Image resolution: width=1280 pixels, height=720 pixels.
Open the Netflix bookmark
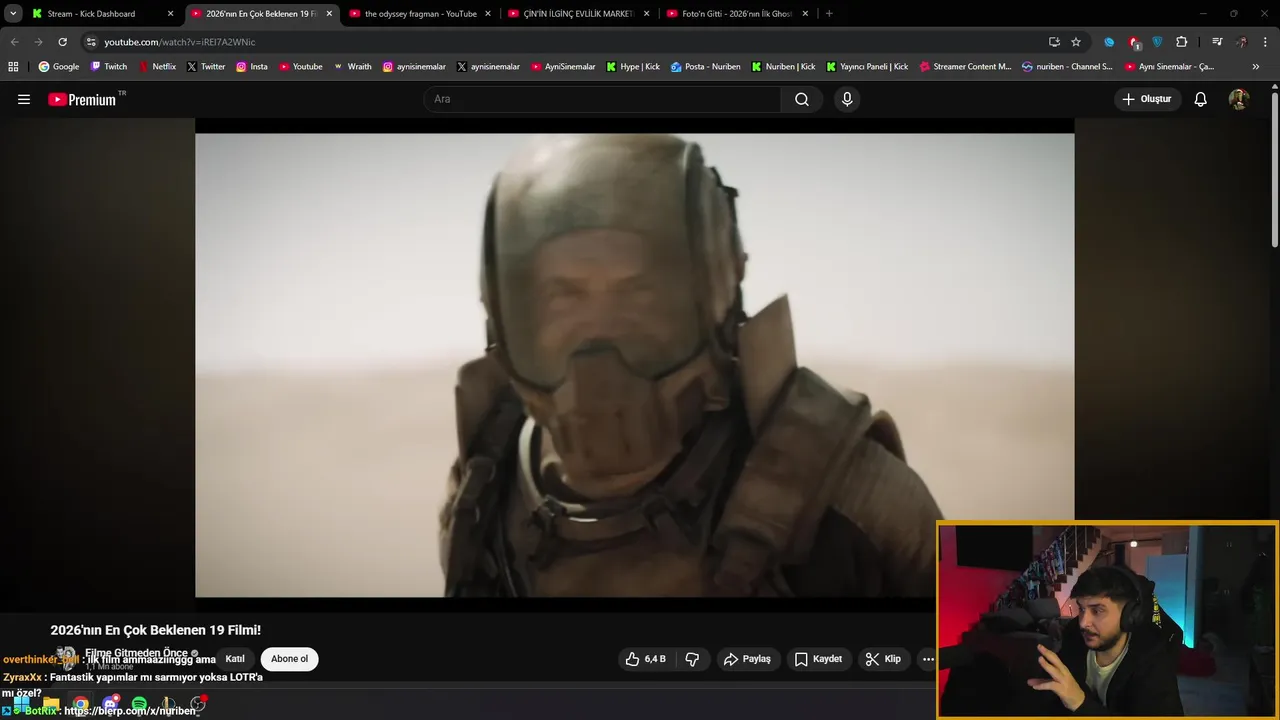[157, 67]
